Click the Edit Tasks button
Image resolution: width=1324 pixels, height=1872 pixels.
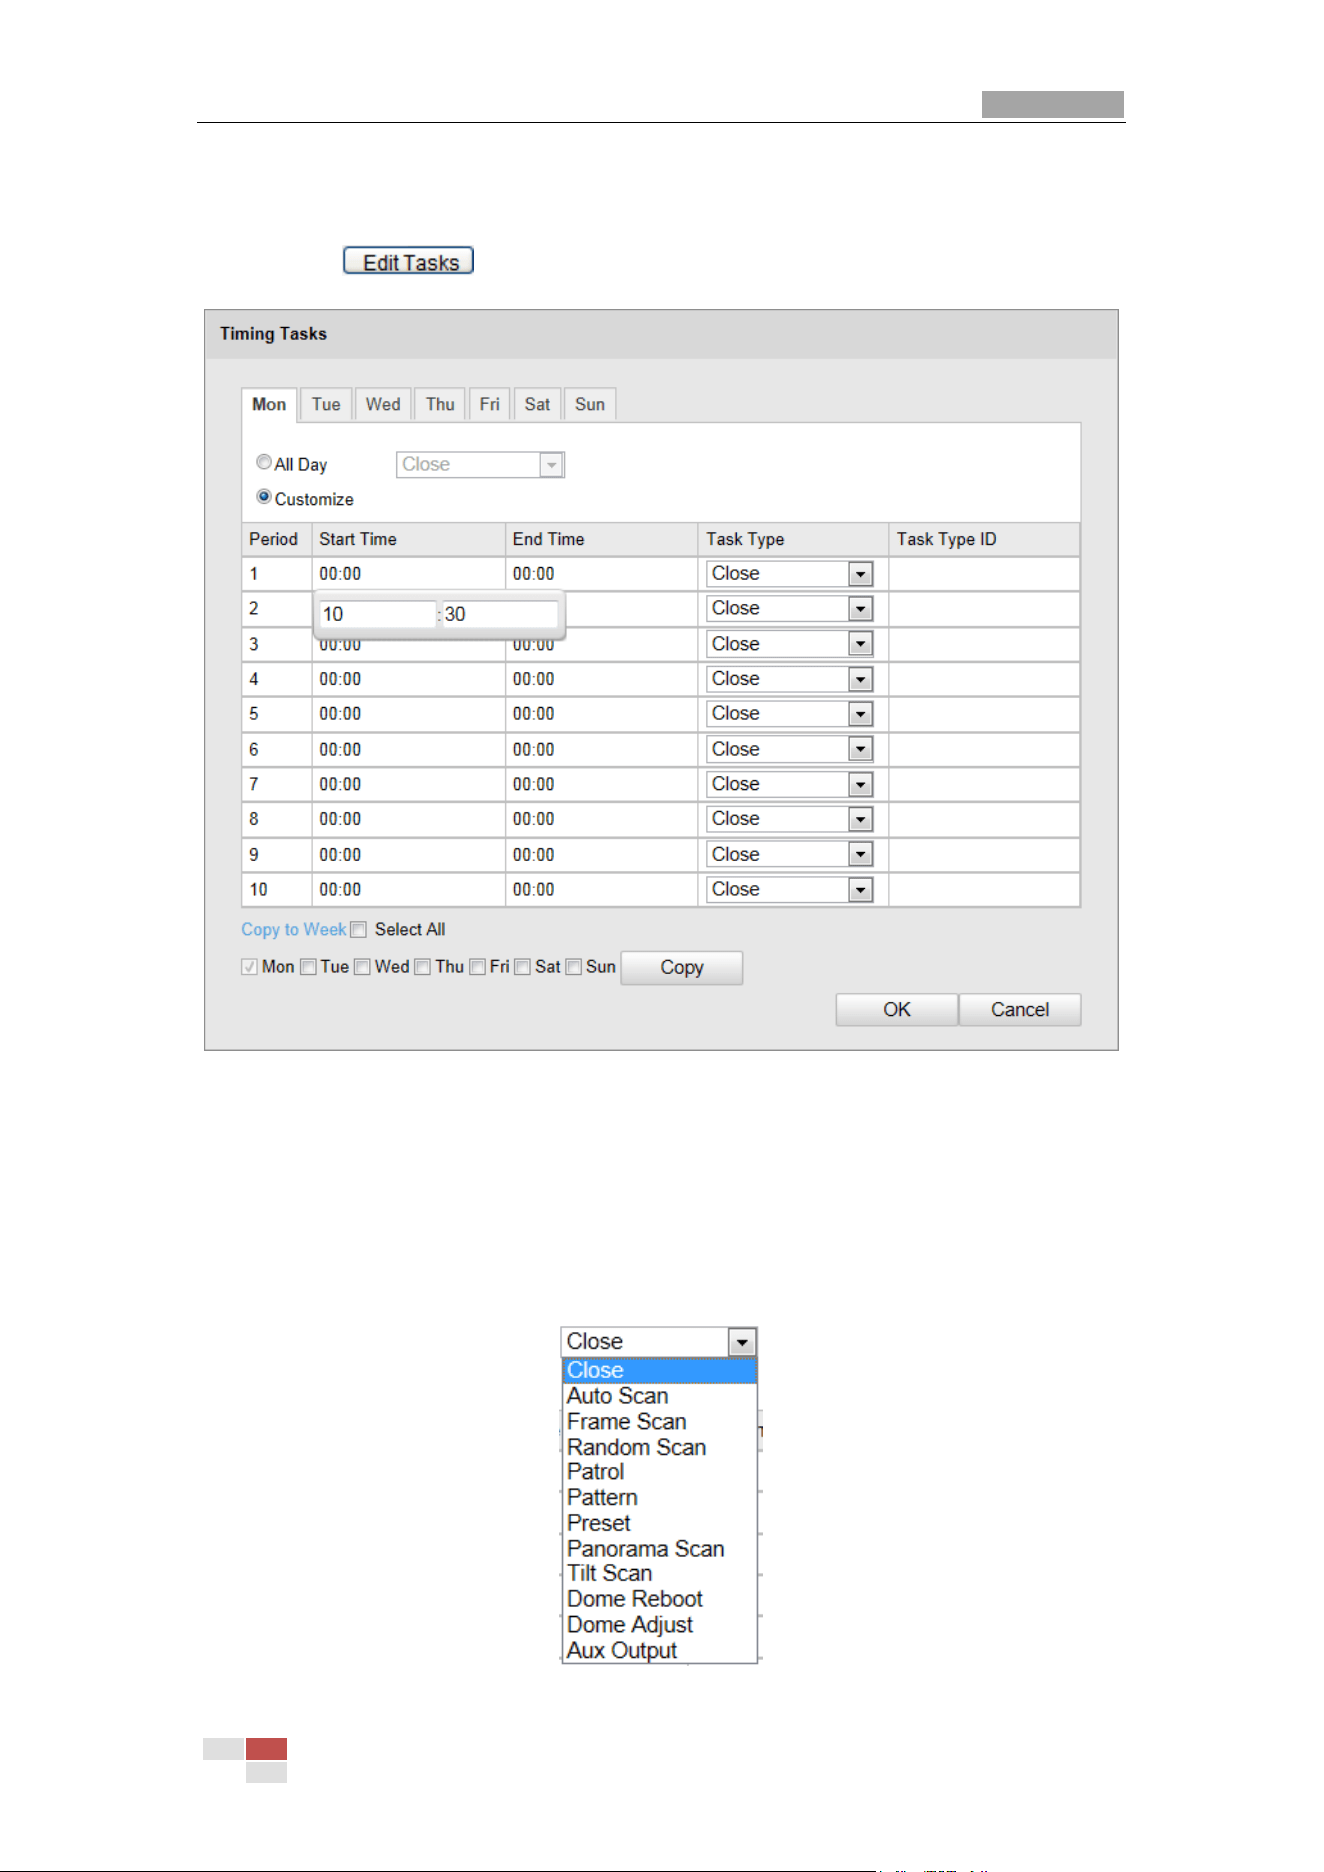click(408, 261)
